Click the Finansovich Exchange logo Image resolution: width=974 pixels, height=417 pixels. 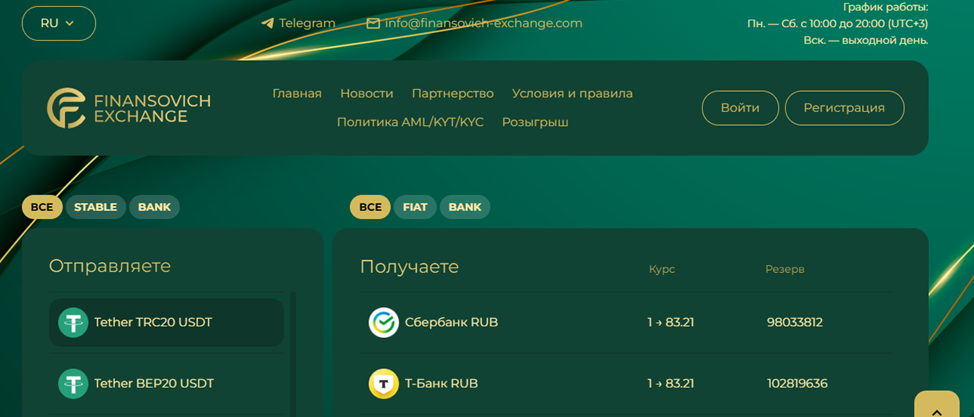tap(129, 108)
